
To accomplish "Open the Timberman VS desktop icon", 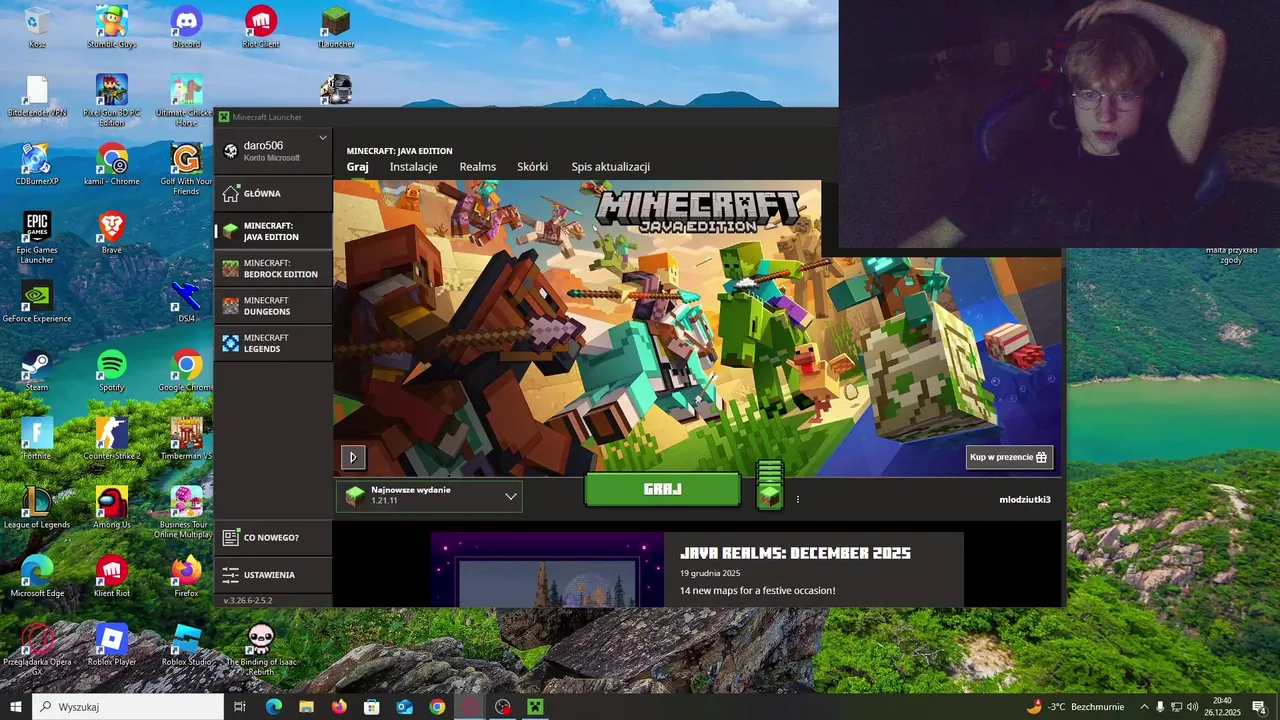I will [187, 438].
